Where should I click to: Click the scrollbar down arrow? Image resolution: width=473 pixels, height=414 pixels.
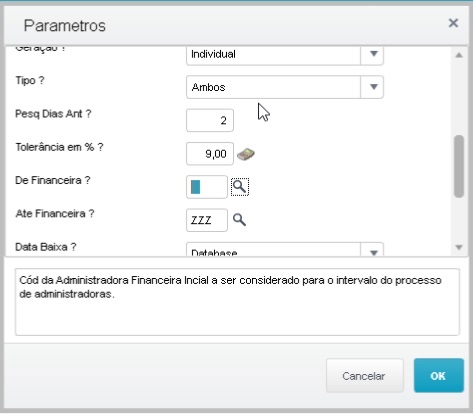click(459, 247)
